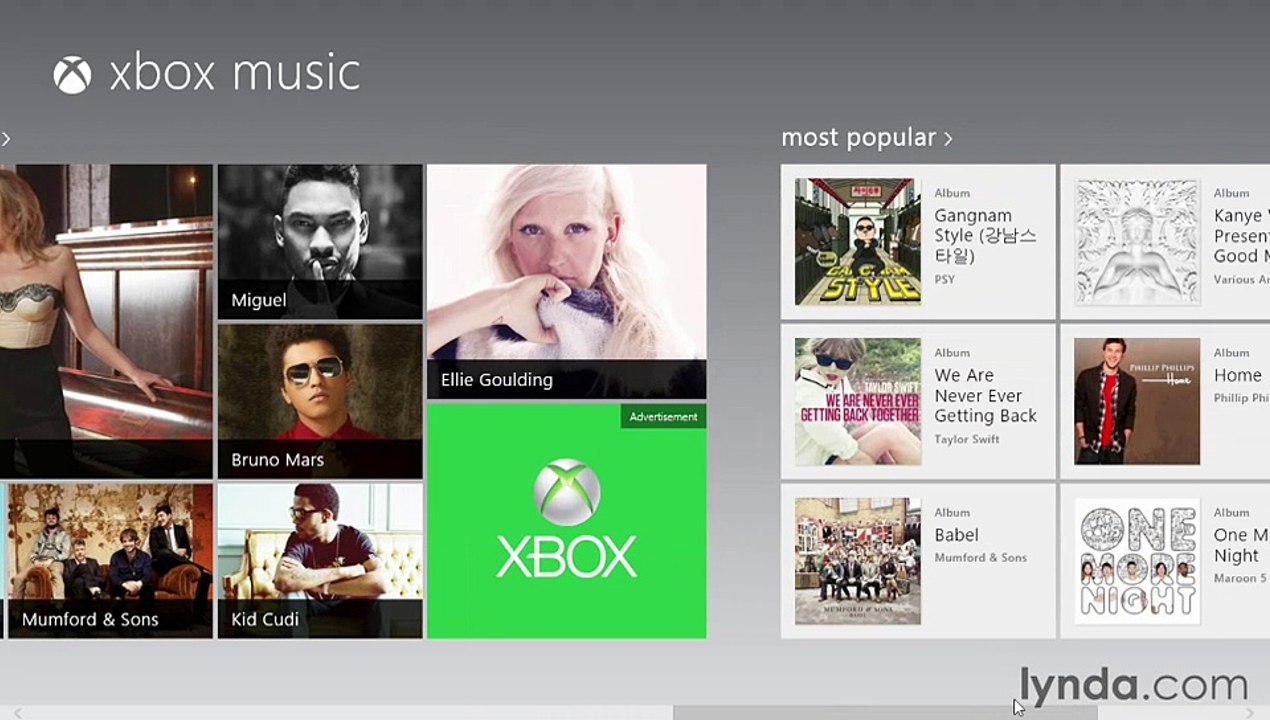Select the Kanye West Good Music album cover
The width and height of the screenshot is (1270, 720).
1137,242
